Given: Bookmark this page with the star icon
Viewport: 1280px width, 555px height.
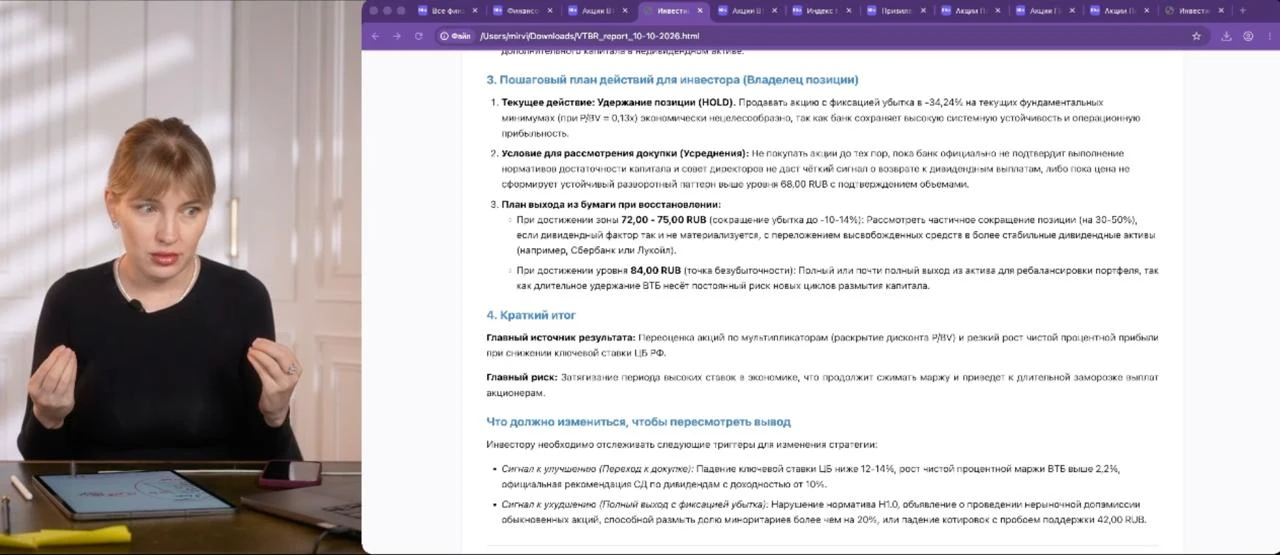Looking at the screenshot, I should [x=1196, y=36].
